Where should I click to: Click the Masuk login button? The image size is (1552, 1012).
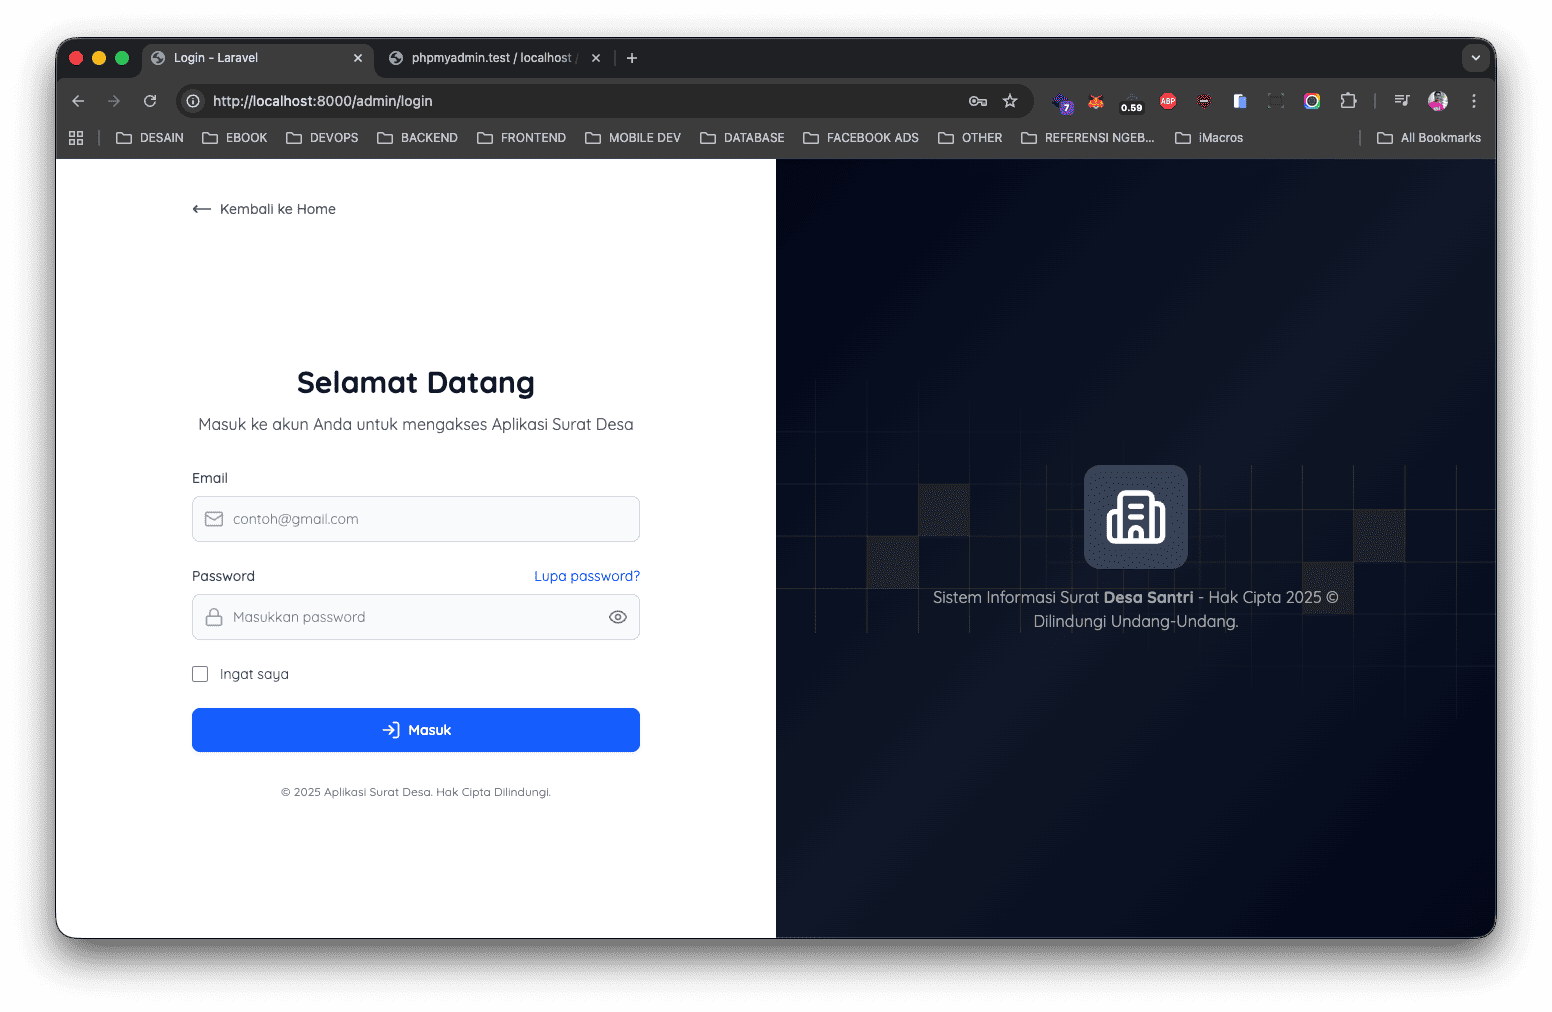coord(416,730)
